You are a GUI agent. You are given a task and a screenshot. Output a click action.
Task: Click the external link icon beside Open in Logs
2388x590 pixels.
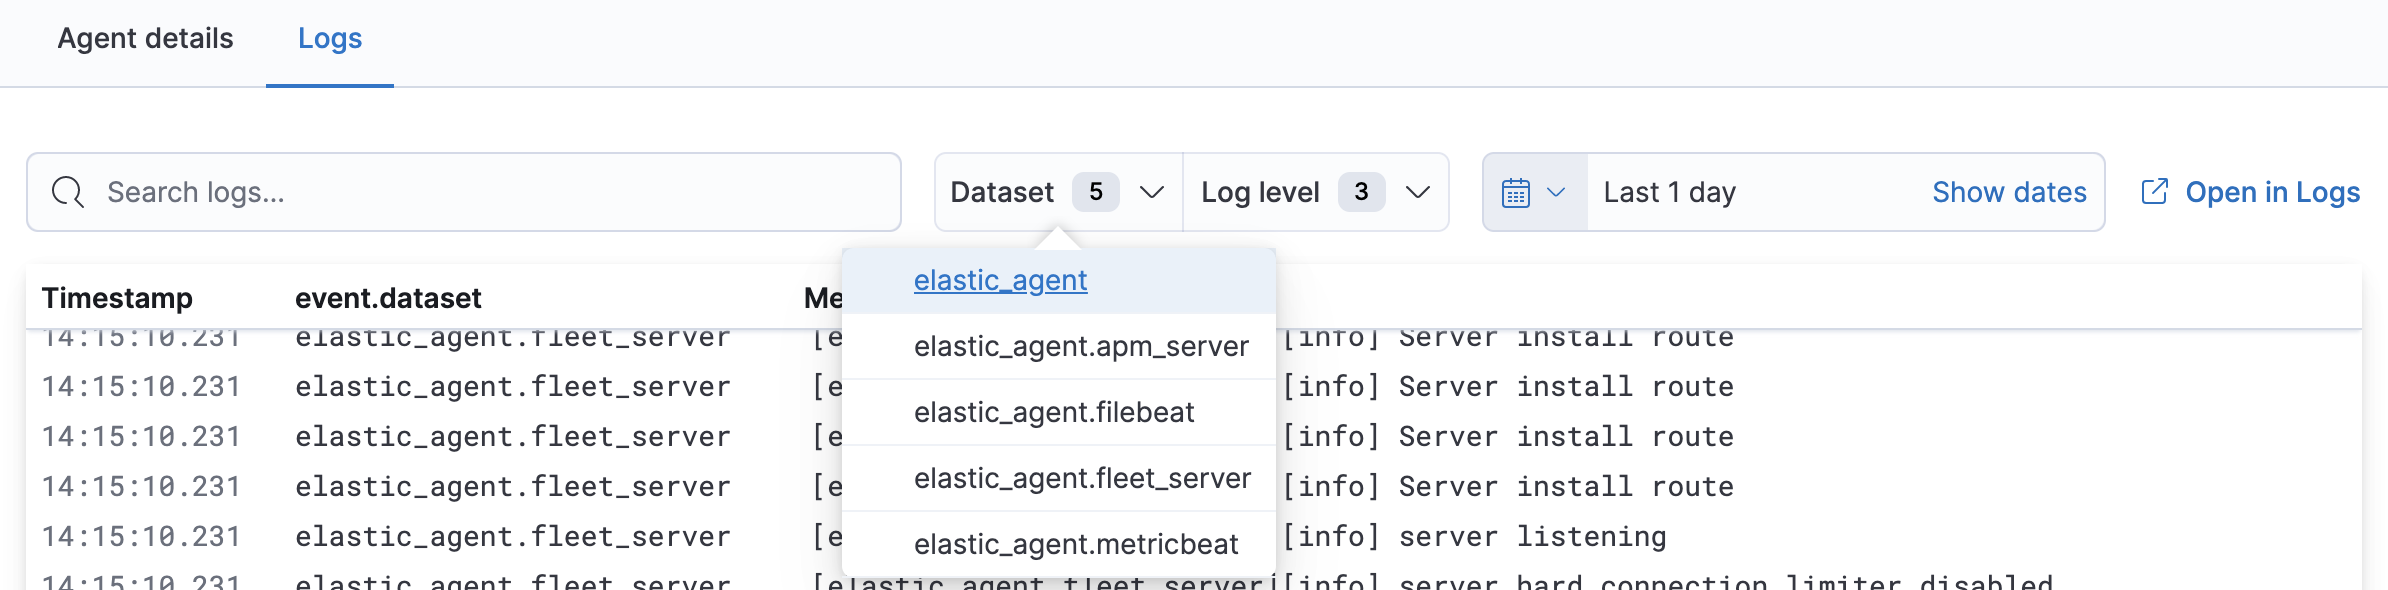(x=2154, y=192)
